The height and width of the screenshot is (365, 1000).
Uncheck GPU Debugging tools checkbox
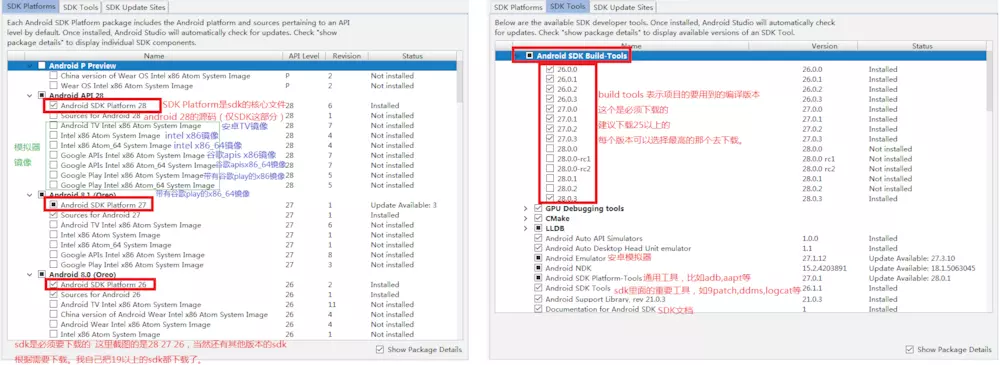538,209
